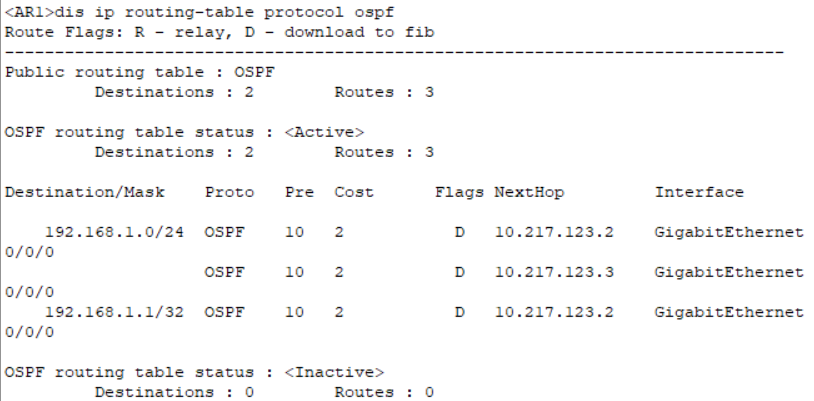The height and width of the screenshot is (401, 814).
Task: Click the Route Flags legend line
Action: coord(219,33)
